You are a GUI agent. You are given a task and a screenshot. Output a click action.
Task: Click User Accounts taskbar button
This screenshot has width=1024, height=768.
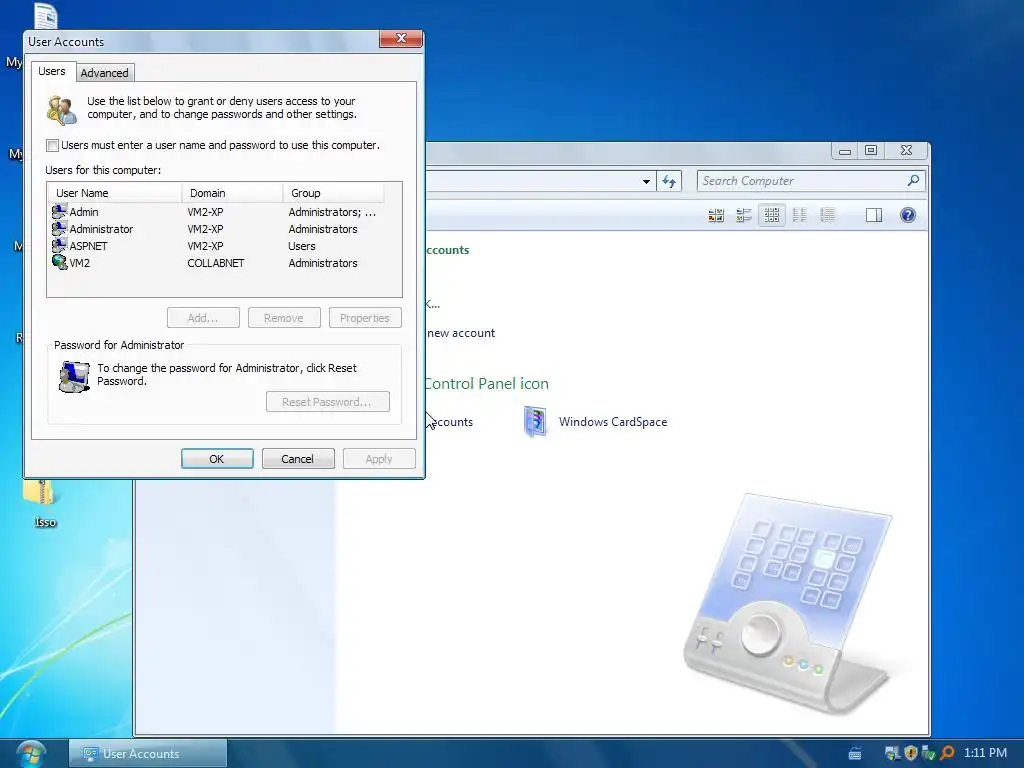click(x=148, y=754)
